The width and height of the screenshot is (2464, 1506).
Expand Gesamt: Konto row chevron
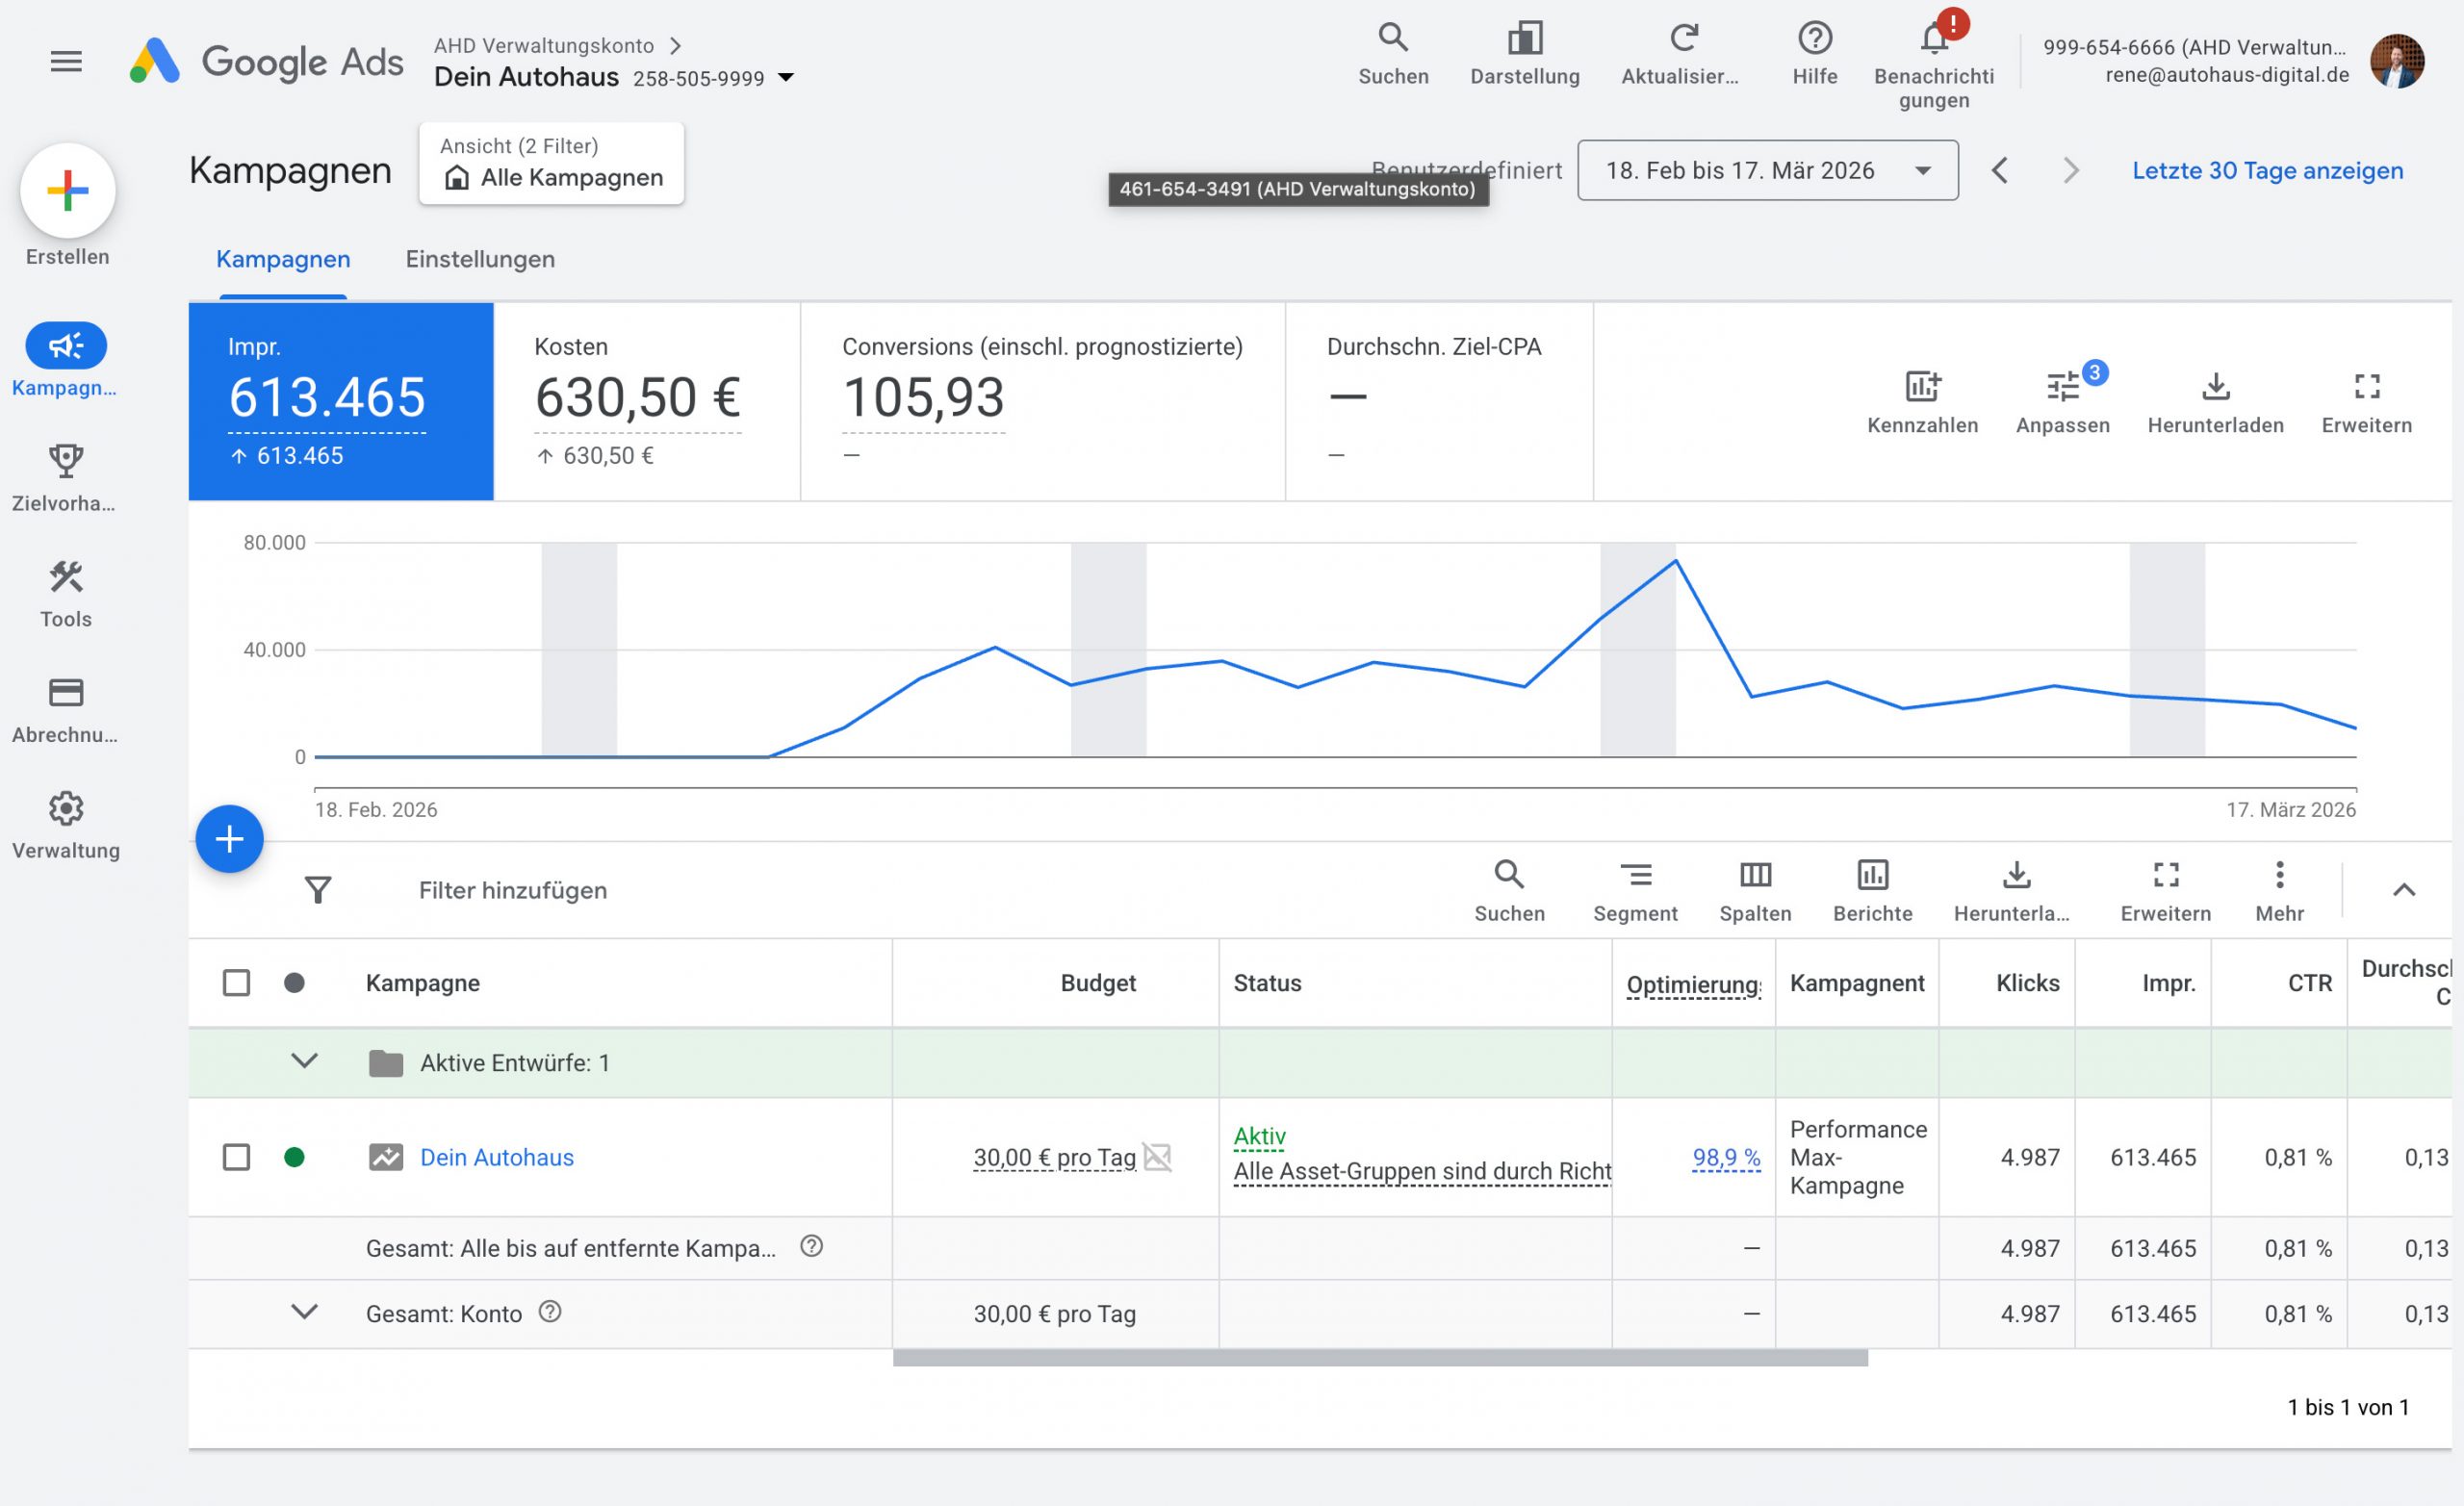pos(304,1312)
